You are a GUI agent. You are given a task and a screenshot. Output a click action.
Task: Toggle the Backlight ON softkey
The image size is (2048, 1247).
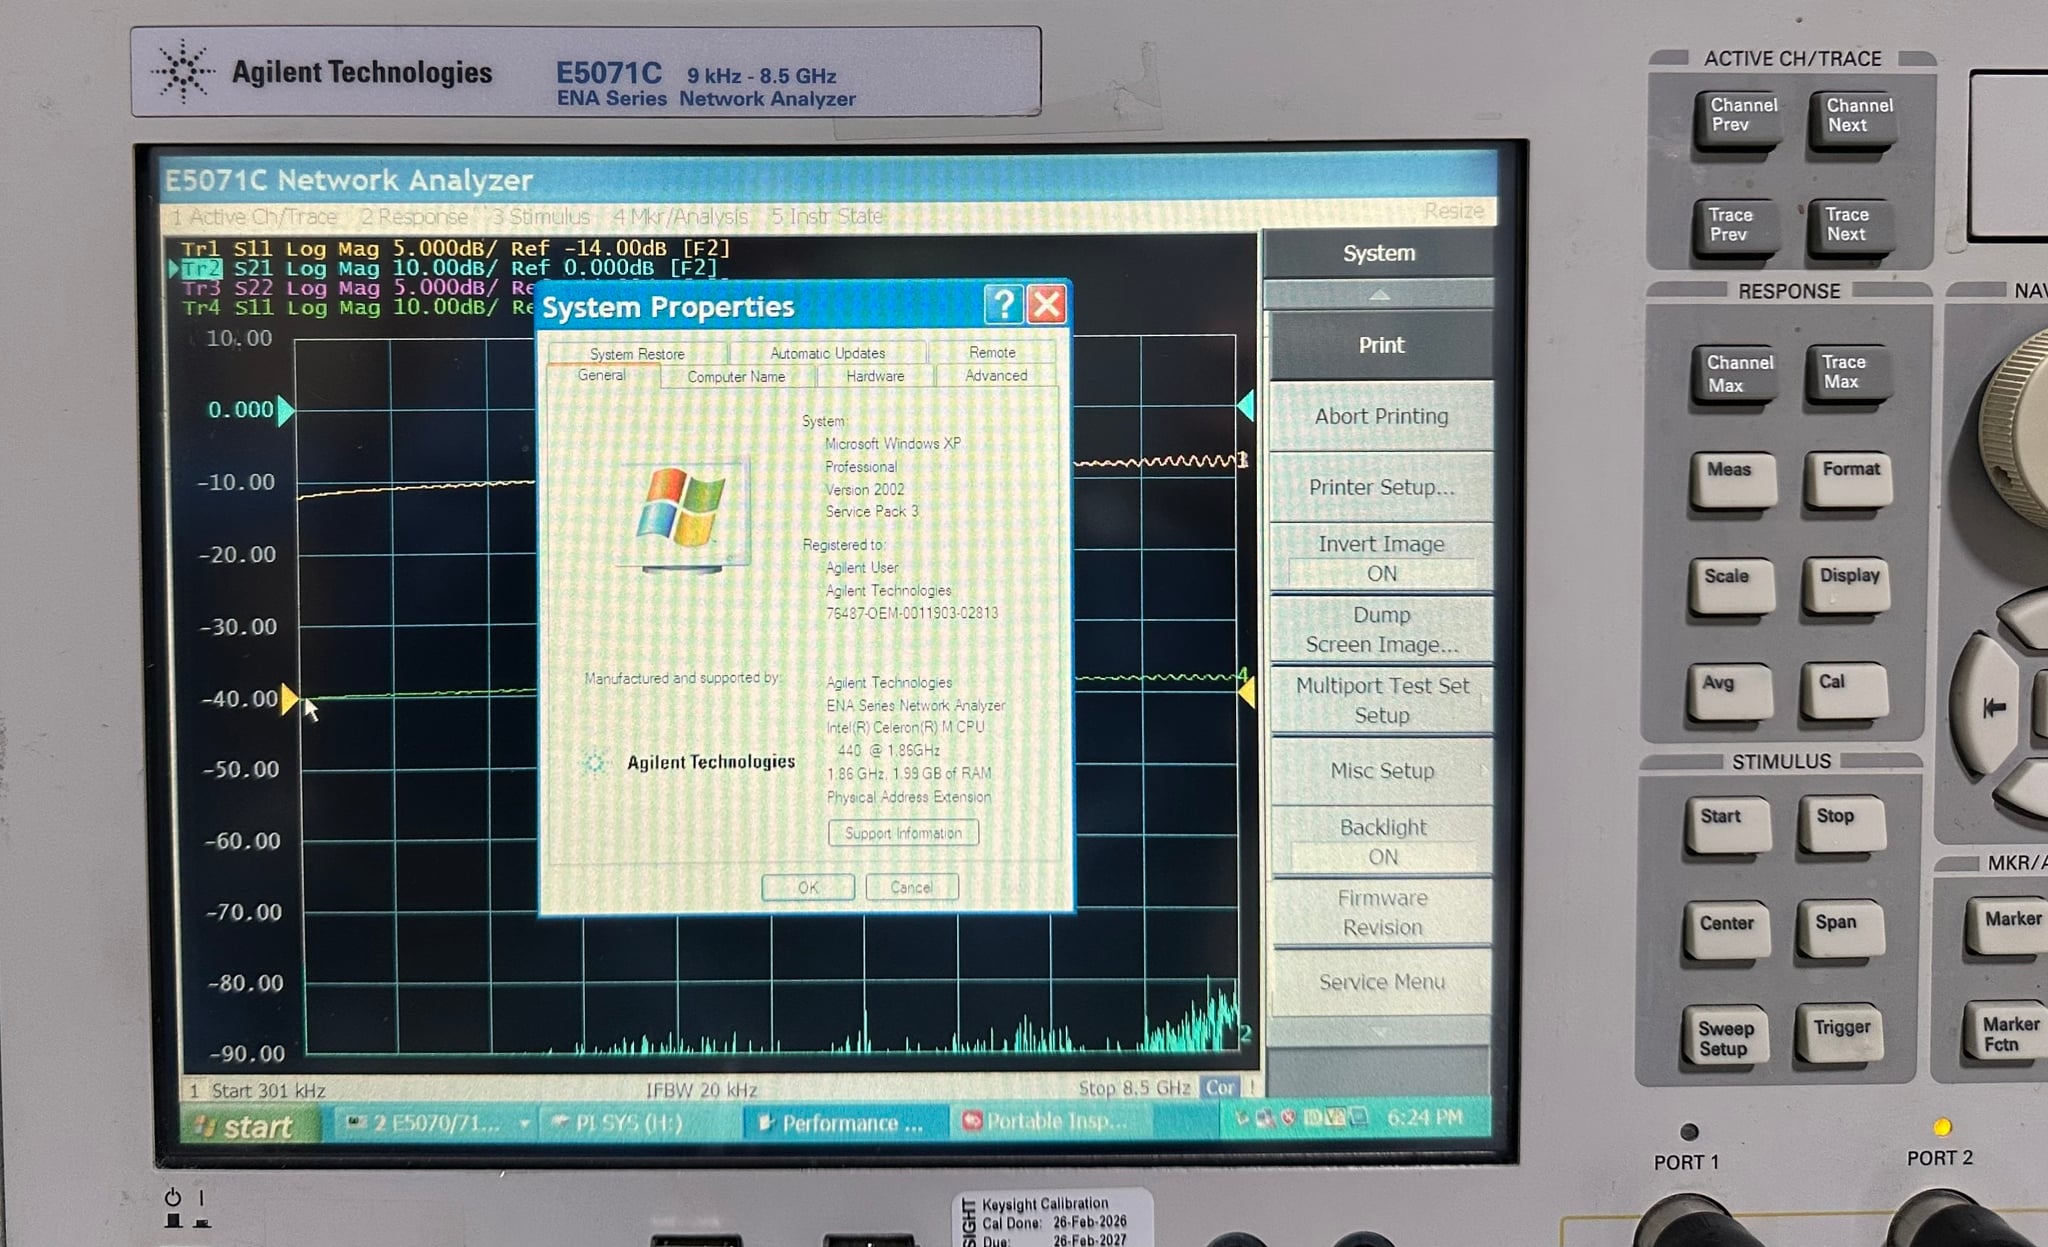[1382, 842]
